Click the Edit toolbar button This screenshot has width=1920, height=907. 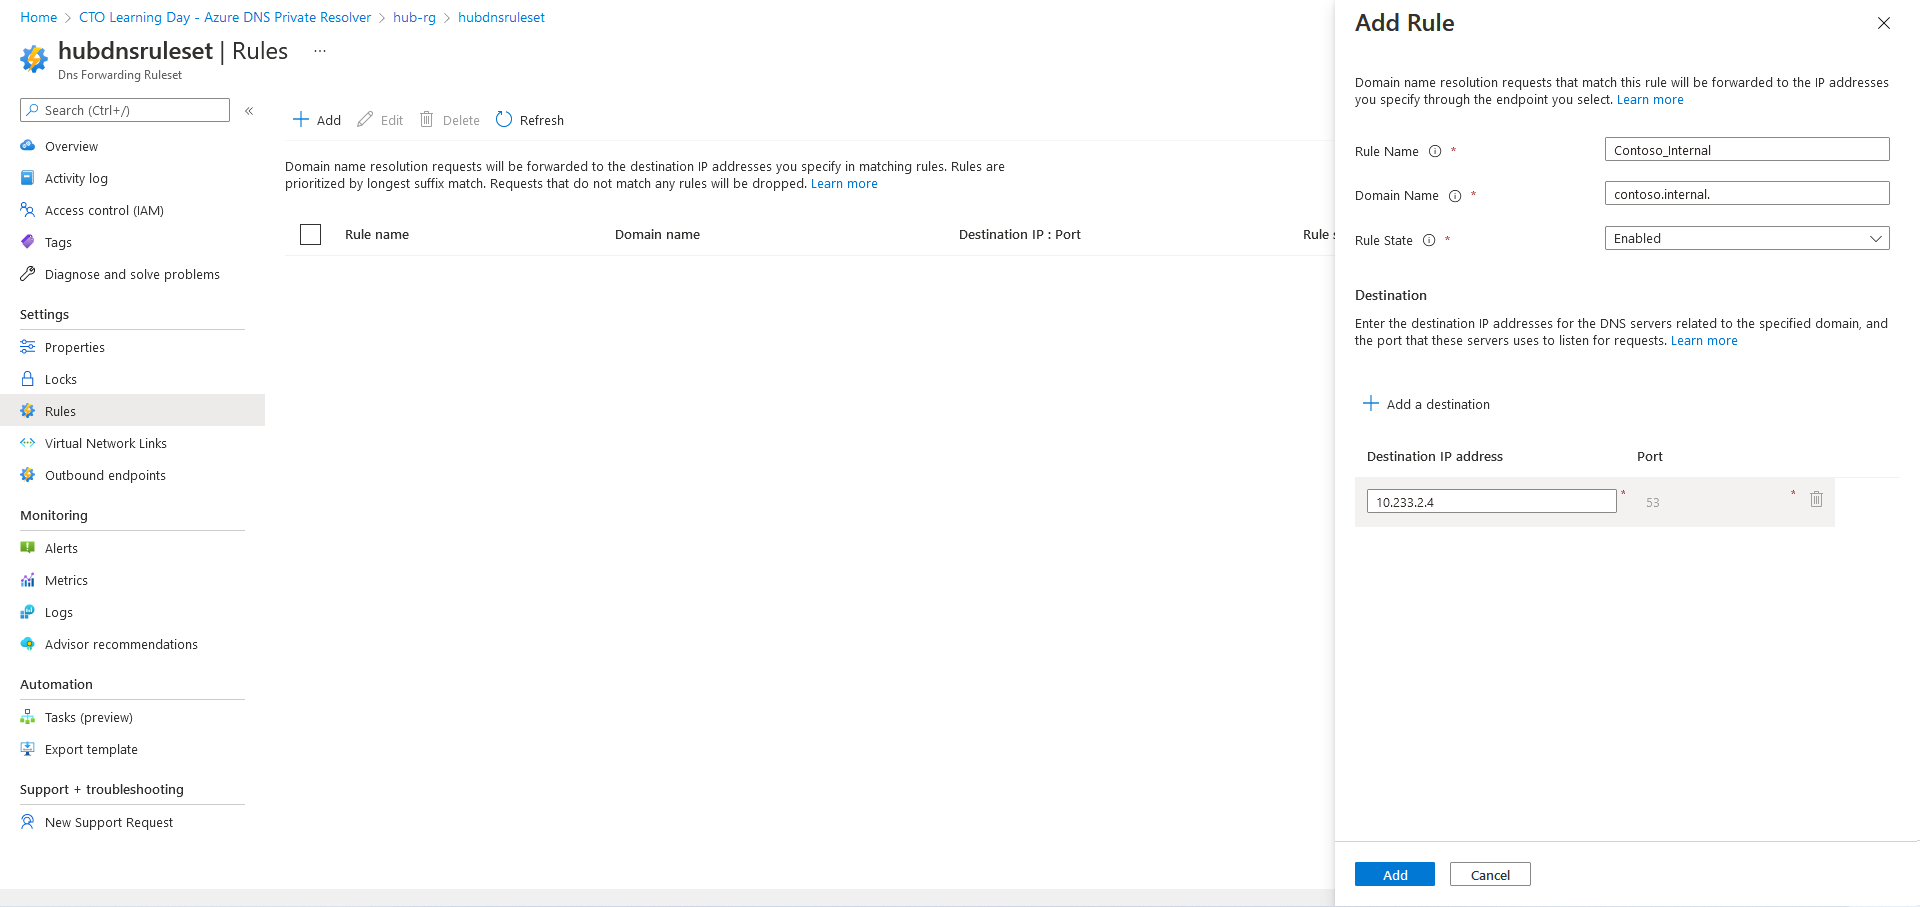point(380,120)
